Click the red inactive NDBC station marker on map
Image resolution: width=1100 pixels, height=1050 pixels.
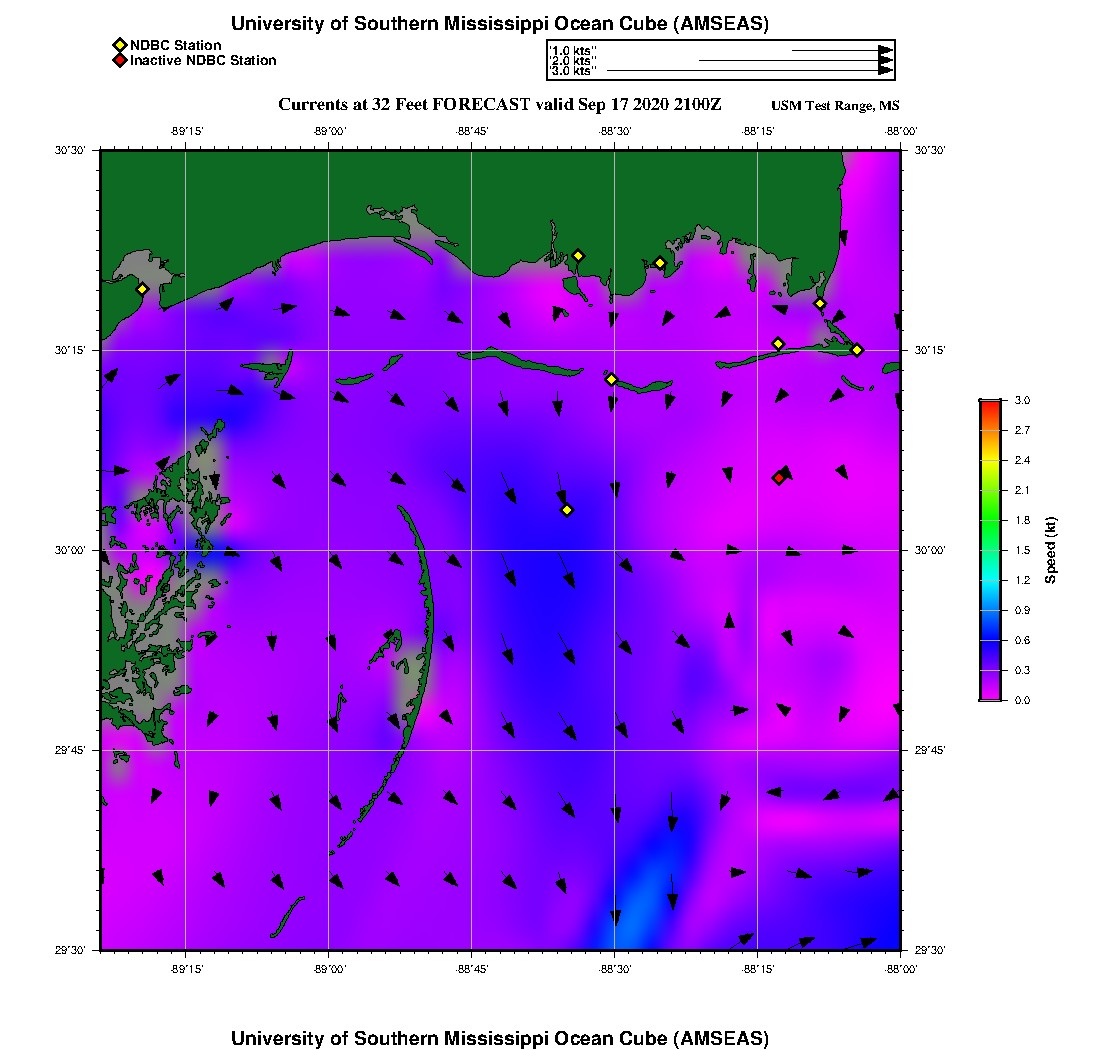[x=778, y=478]
